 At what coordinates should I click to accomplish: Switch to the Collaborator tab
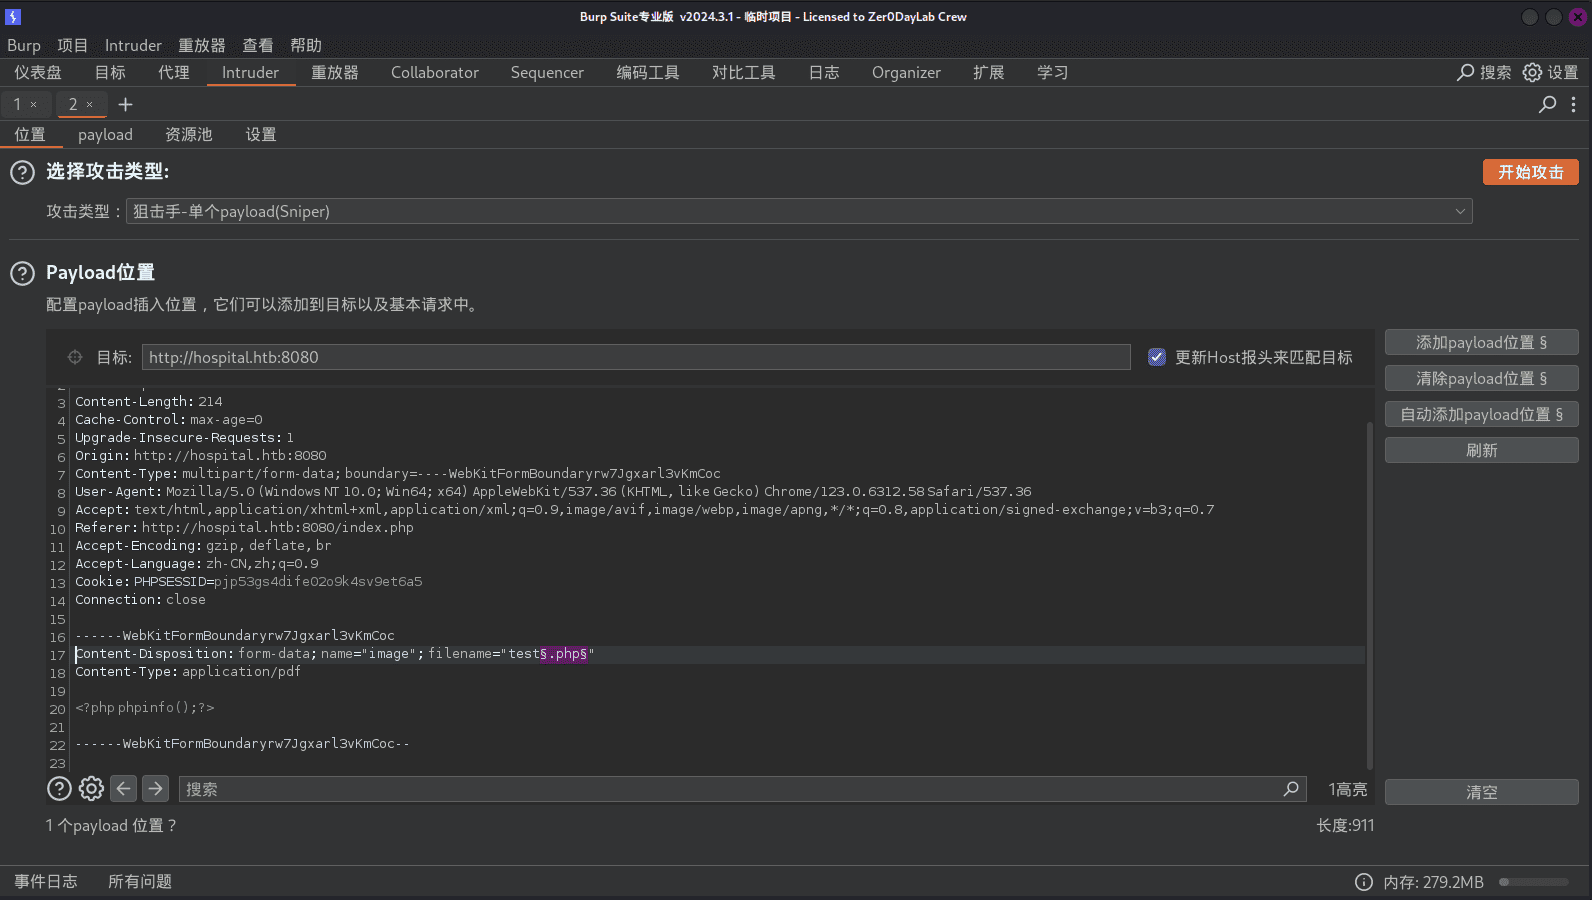(x=435, y=72)
